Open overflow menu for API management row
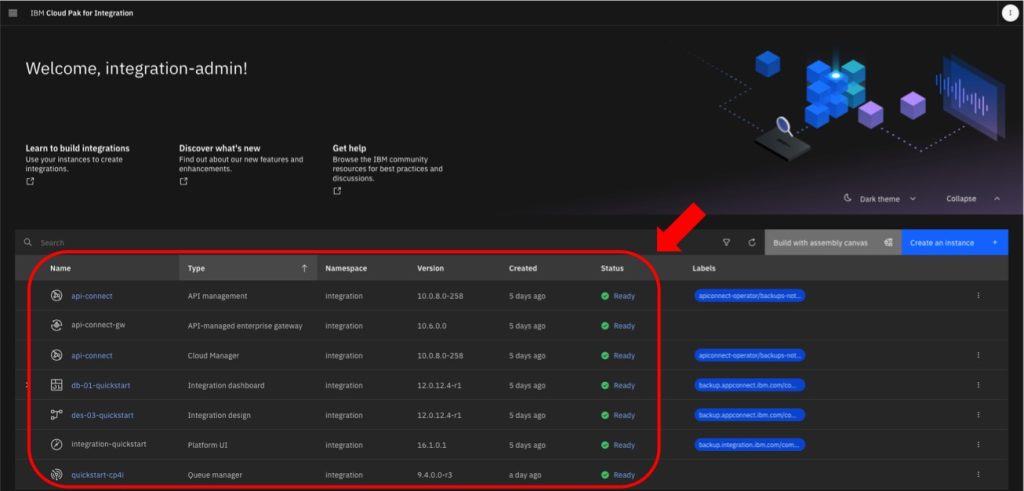Viewport: 1024px width, 491px height. 978,296
